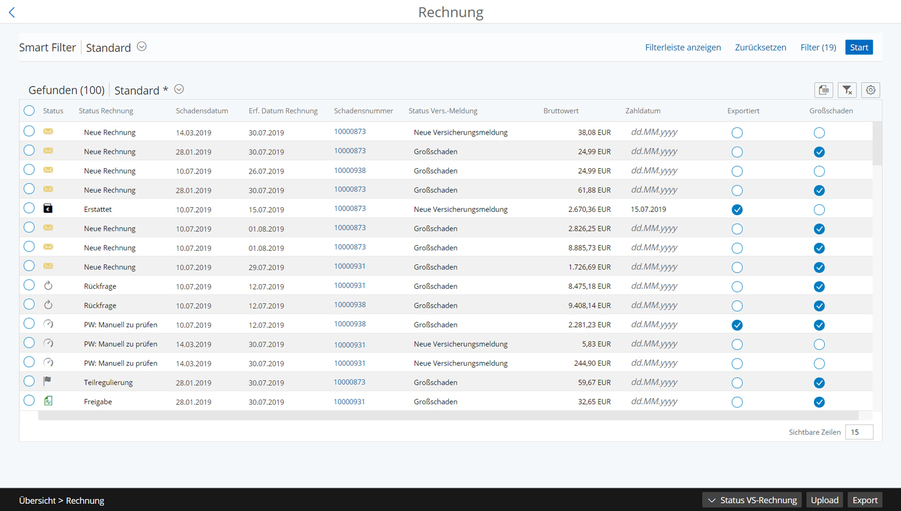Viewport: 901px width, 511px height.
Task: Select the Erstattet row using its checkbox
Action: pyautogui.click(x=29, y=209)
